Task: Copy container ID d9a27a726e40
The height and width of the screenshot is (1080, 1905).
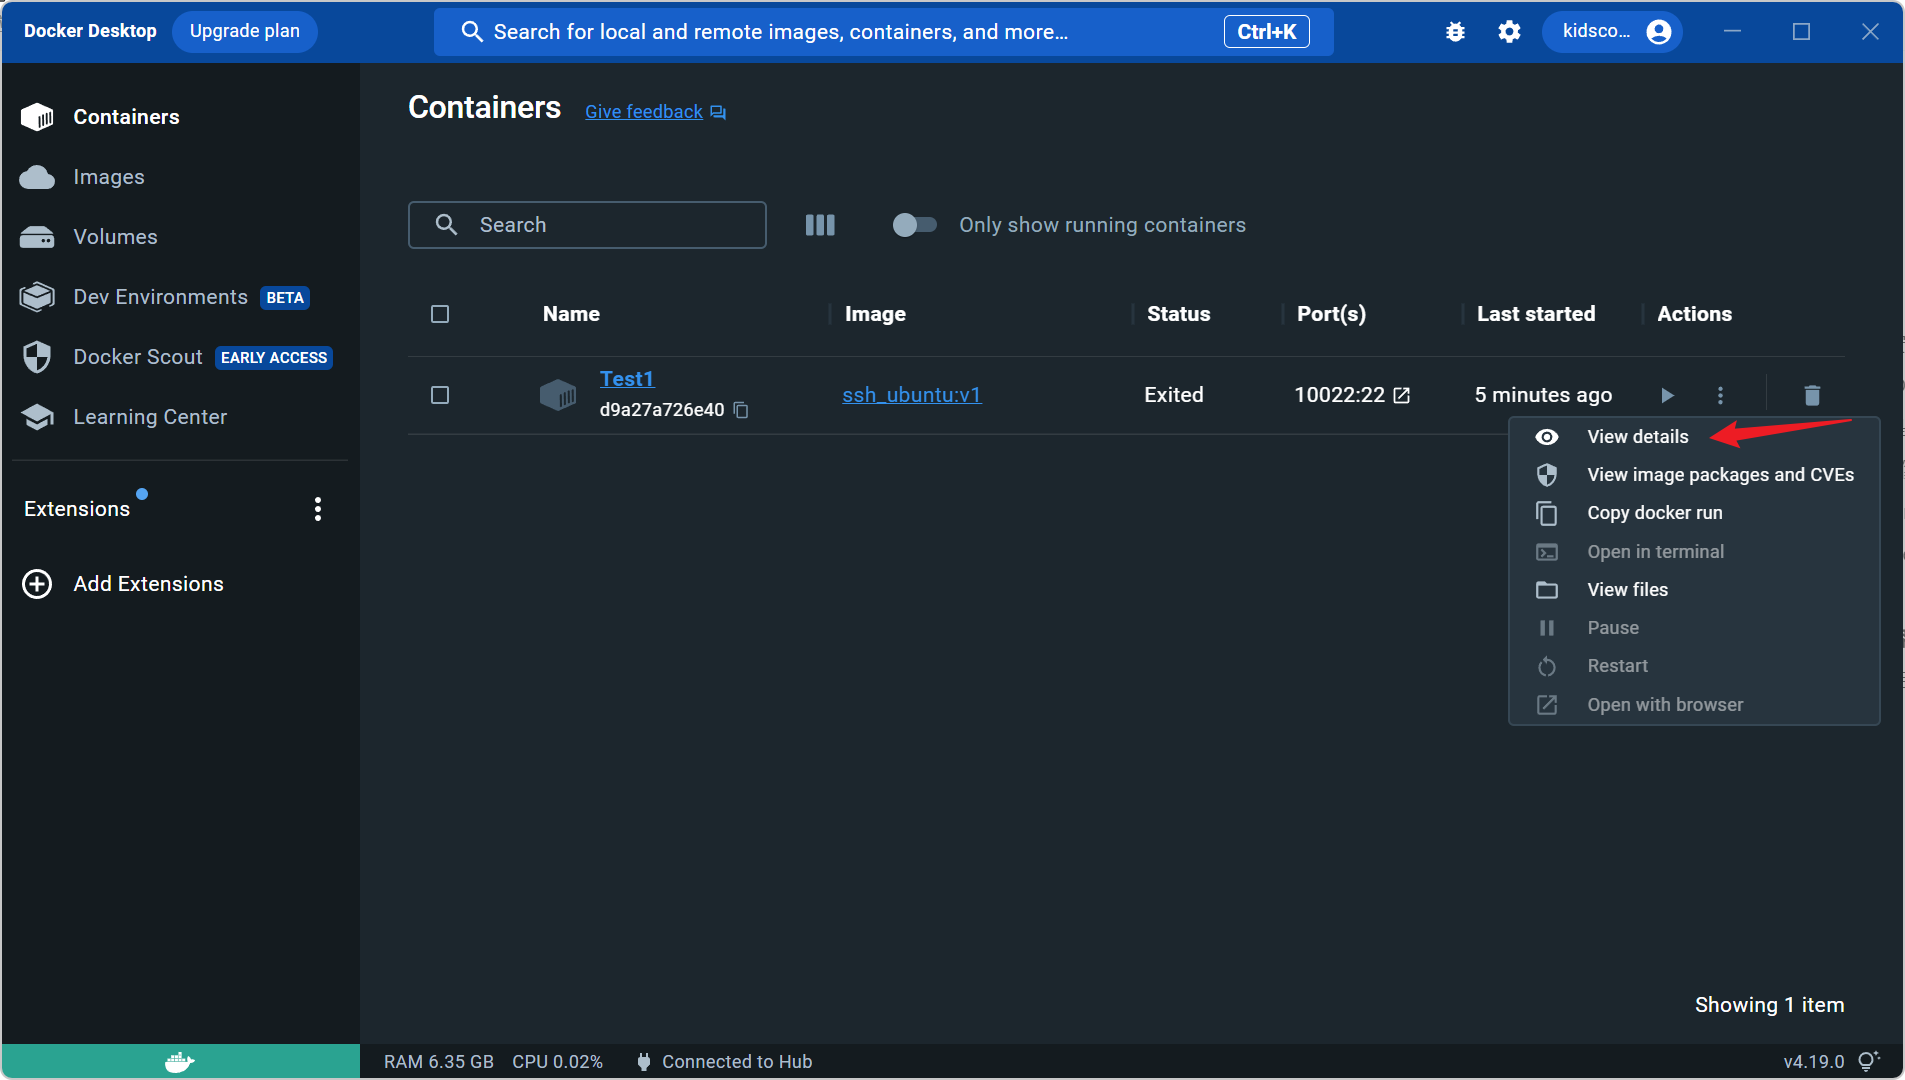Action: 741,410
